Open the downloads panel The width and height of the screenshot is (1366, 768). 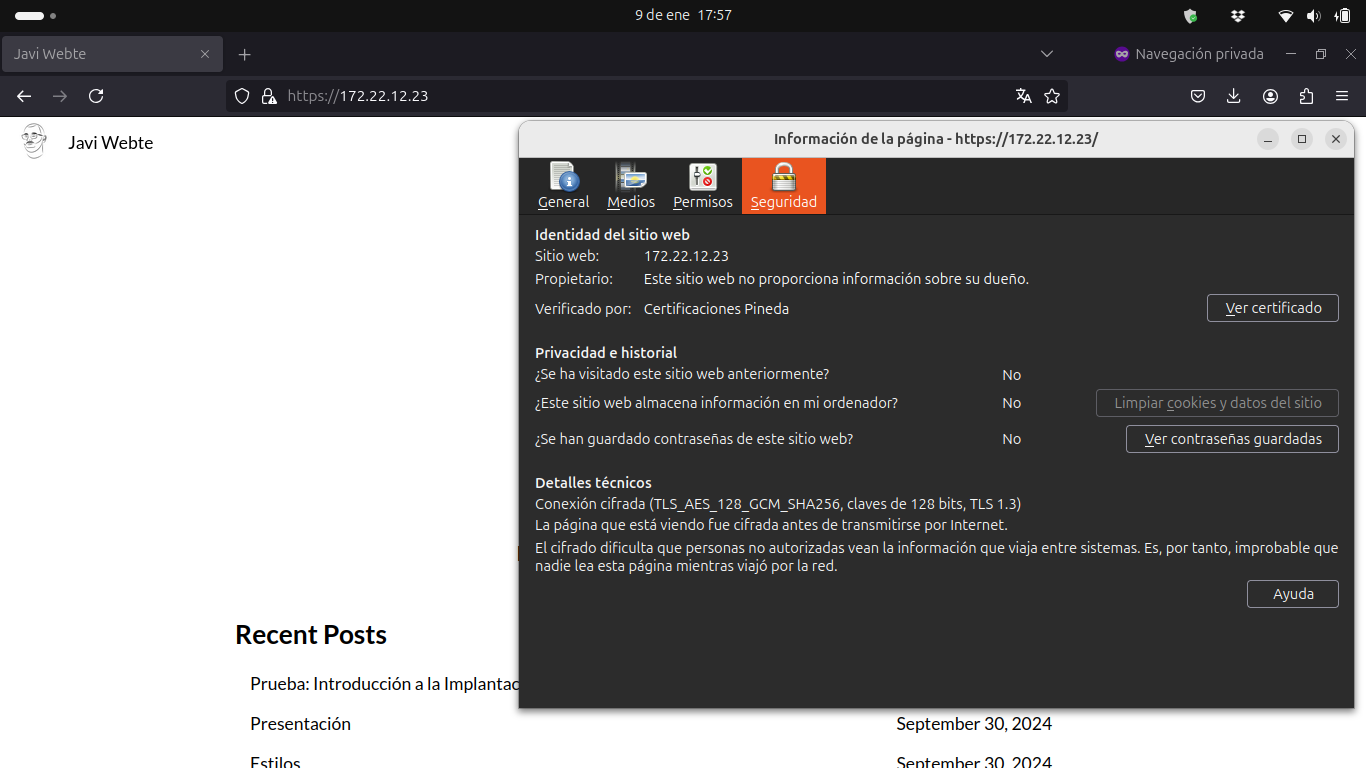[x=1234, y=96]
